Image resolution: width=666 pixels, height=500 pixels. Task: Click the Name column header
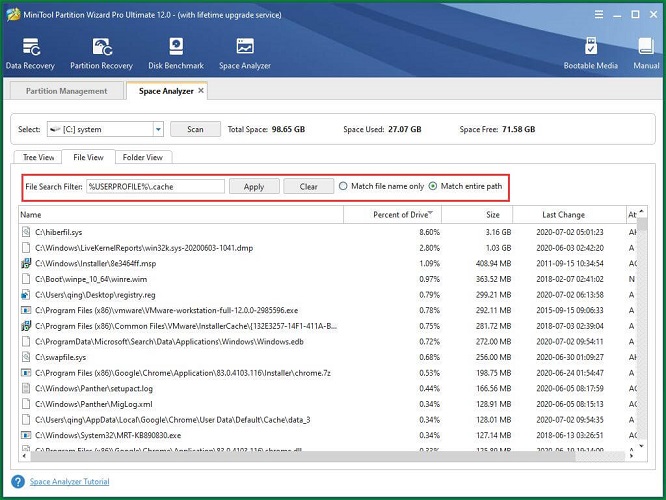coord(181,215)
